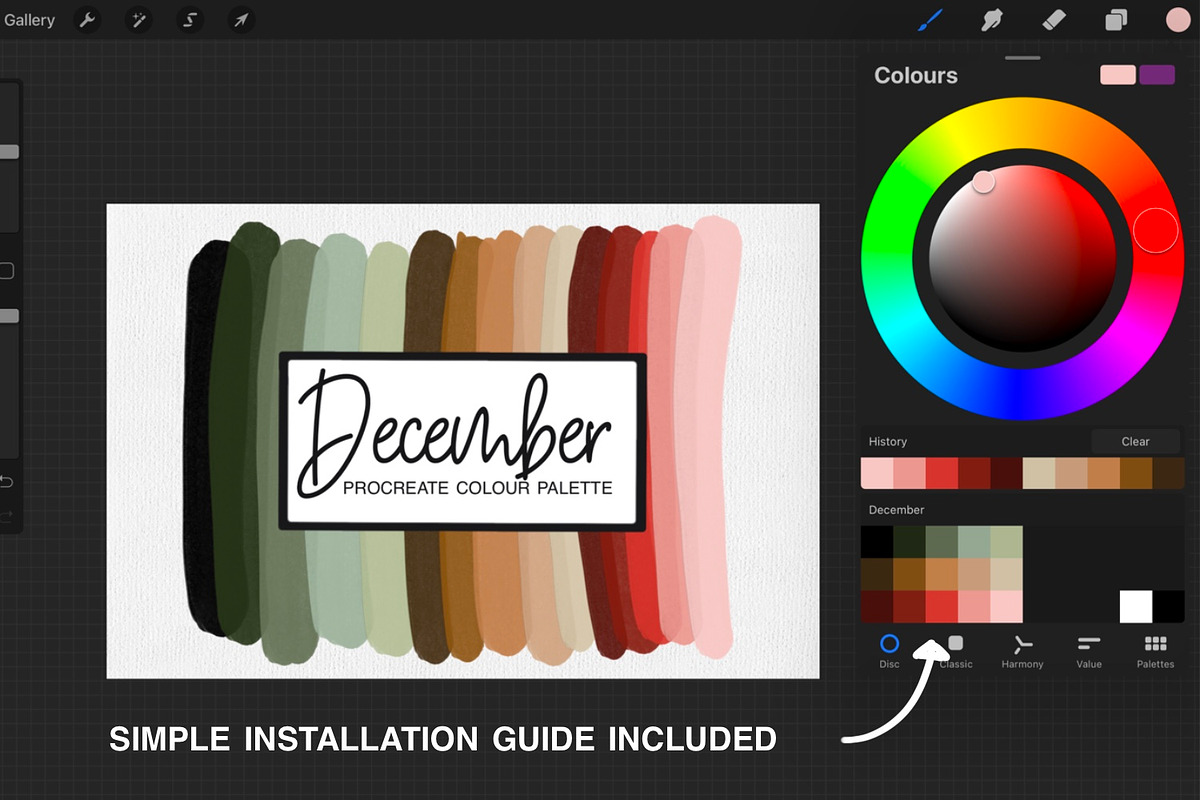Open the Gallery
Screen dimensions: 1200x800
point(28,20)
